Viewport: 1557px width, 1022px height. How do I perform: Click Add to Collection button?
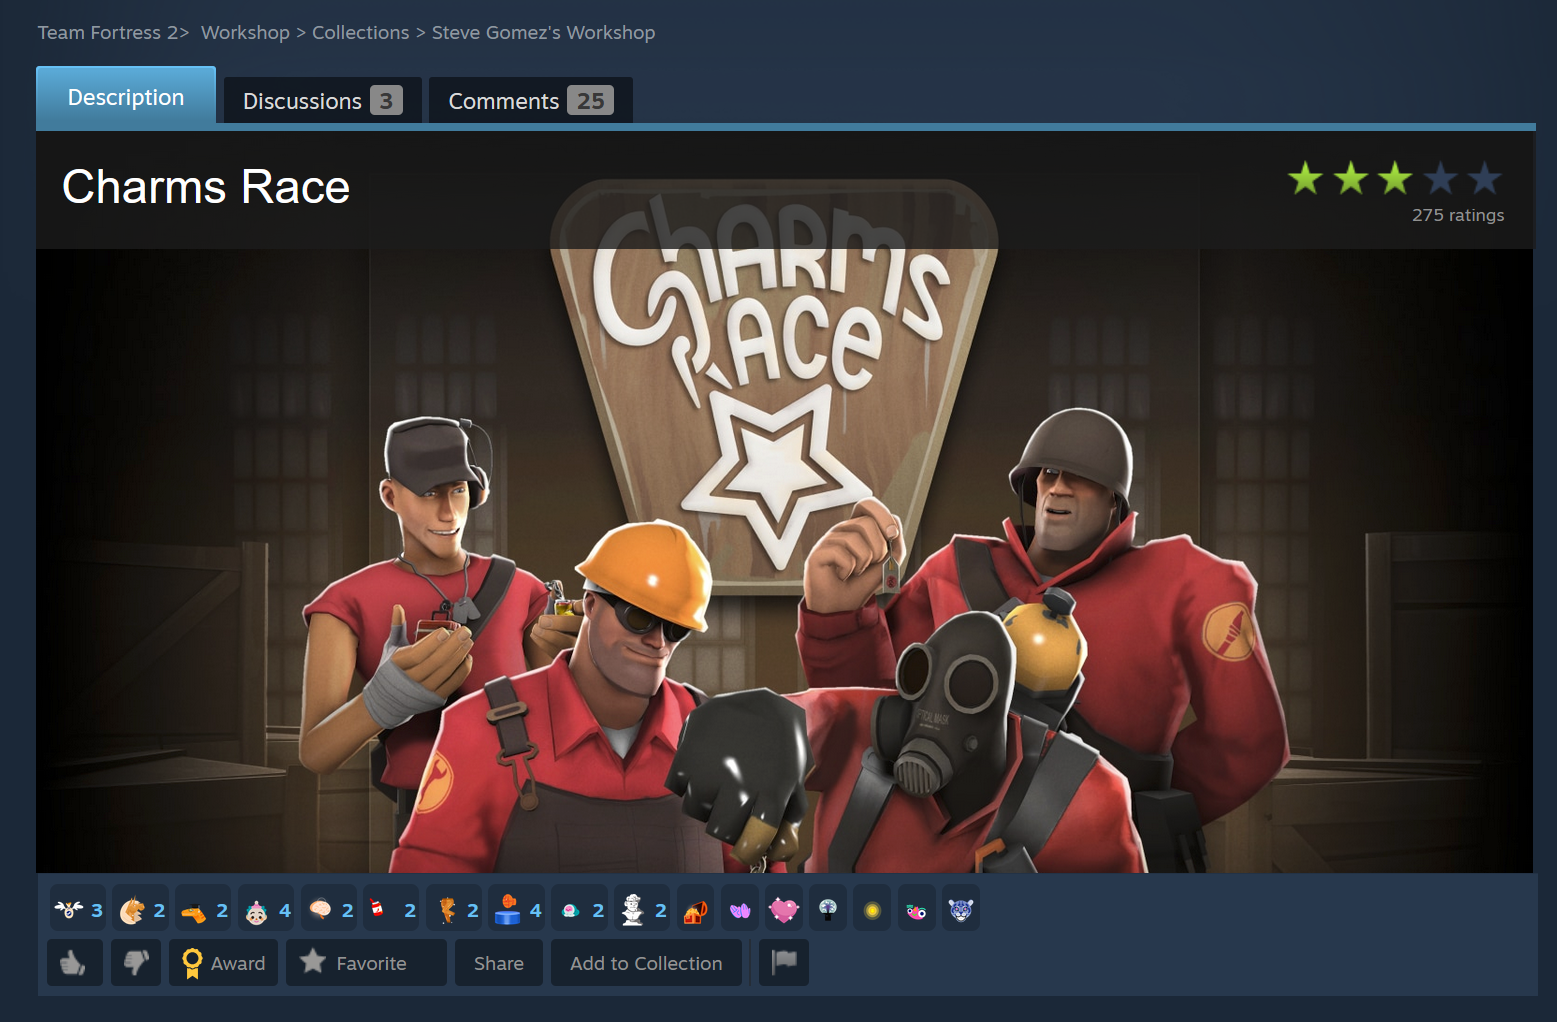coord(646,963)
